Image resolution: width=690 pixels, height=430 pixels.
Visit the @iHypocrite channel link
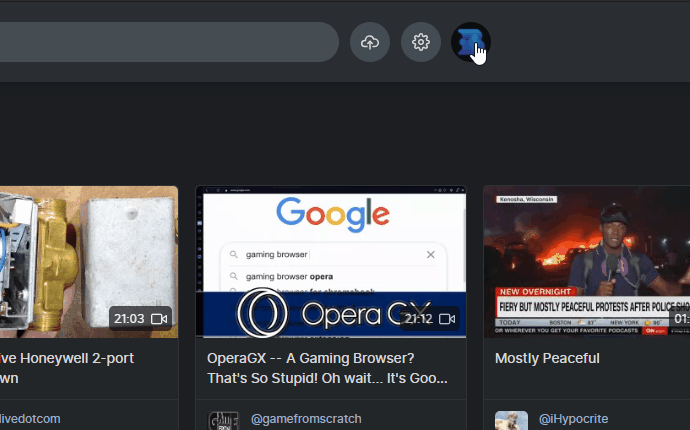pyautogui.click(x=573, y=419)
